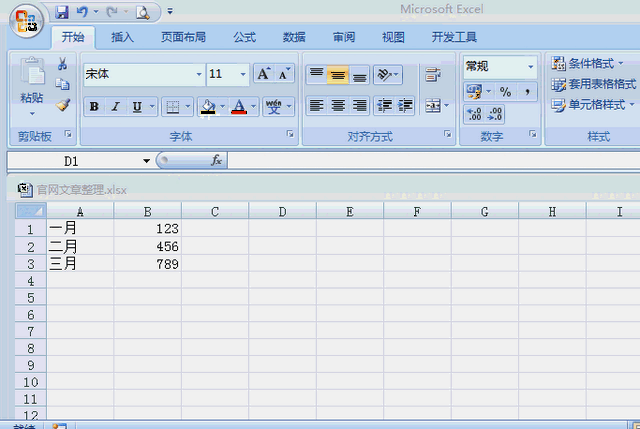Select cell containing 456
This screenshot has height=429, width=640.
pos(147,247)
